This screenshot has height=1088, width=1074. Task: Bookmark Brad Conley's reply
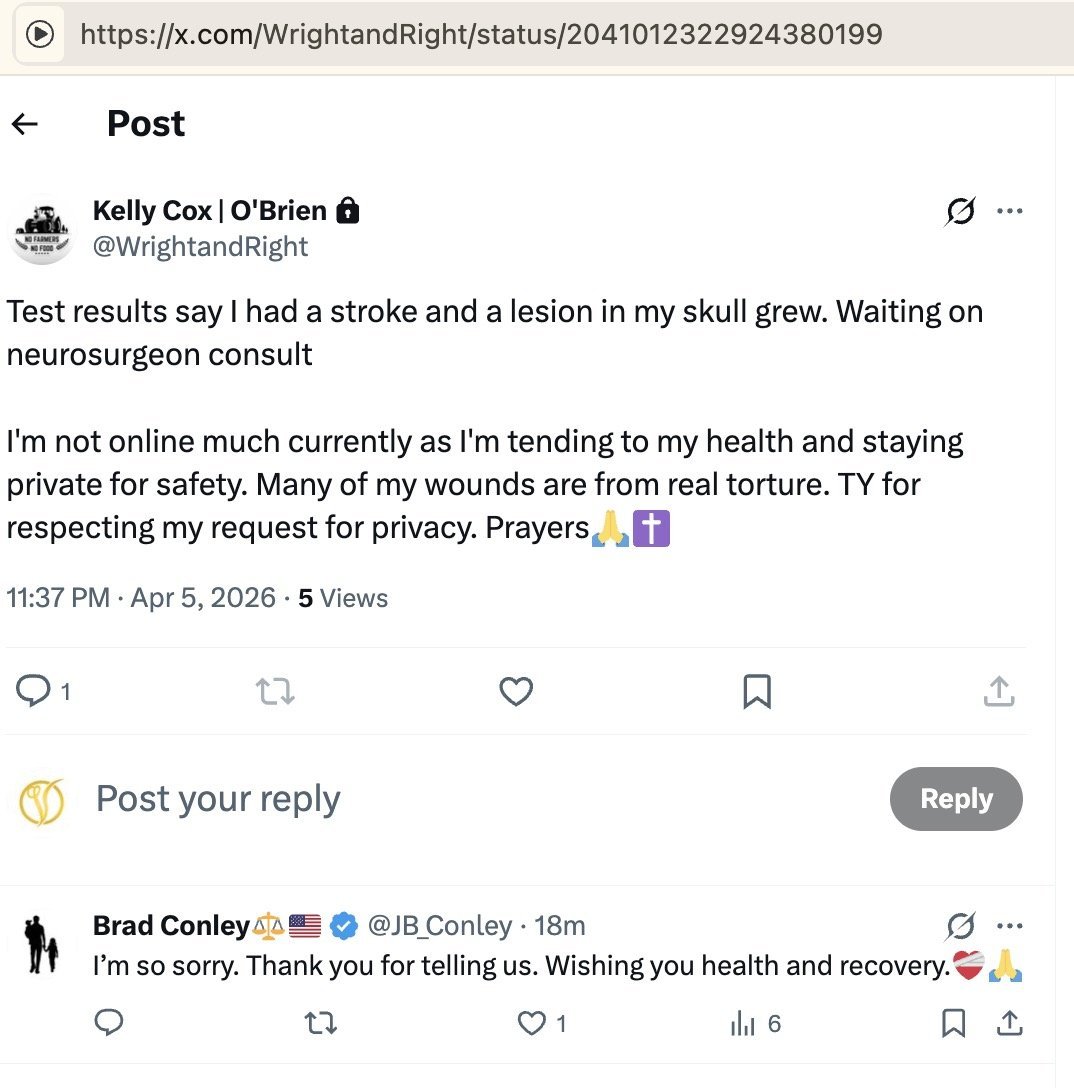coord(954,1023)
